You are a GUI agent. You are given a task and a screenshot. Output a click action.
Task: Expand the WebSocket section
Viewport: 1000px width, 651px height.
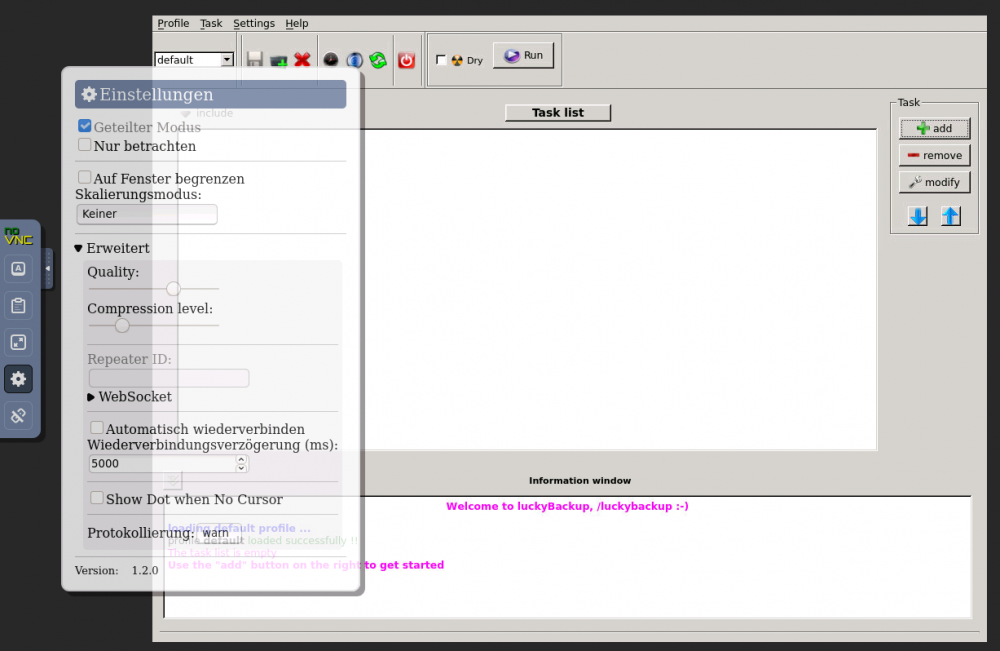pyautogui.click(x=129, y=397)
